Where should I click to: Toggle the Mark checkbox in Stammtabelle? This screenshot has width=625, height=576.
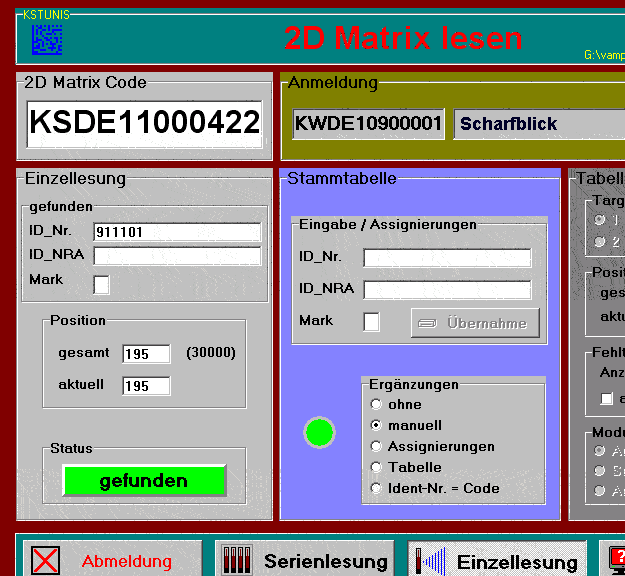coord(371,322)
